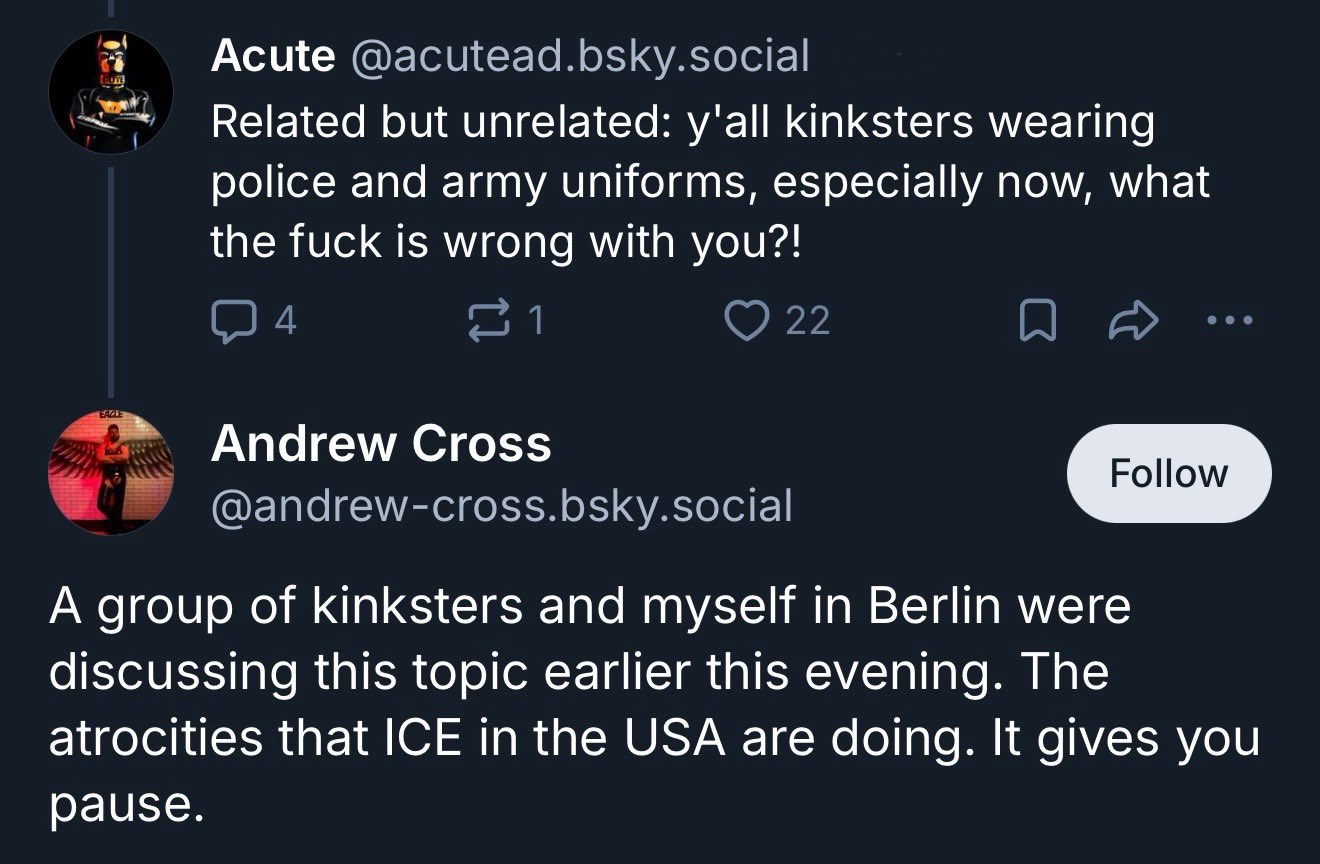The height and width of the screenshot is (864, 1320).
Task: Follow Andrew Cross
Action: click(1169, 473)
